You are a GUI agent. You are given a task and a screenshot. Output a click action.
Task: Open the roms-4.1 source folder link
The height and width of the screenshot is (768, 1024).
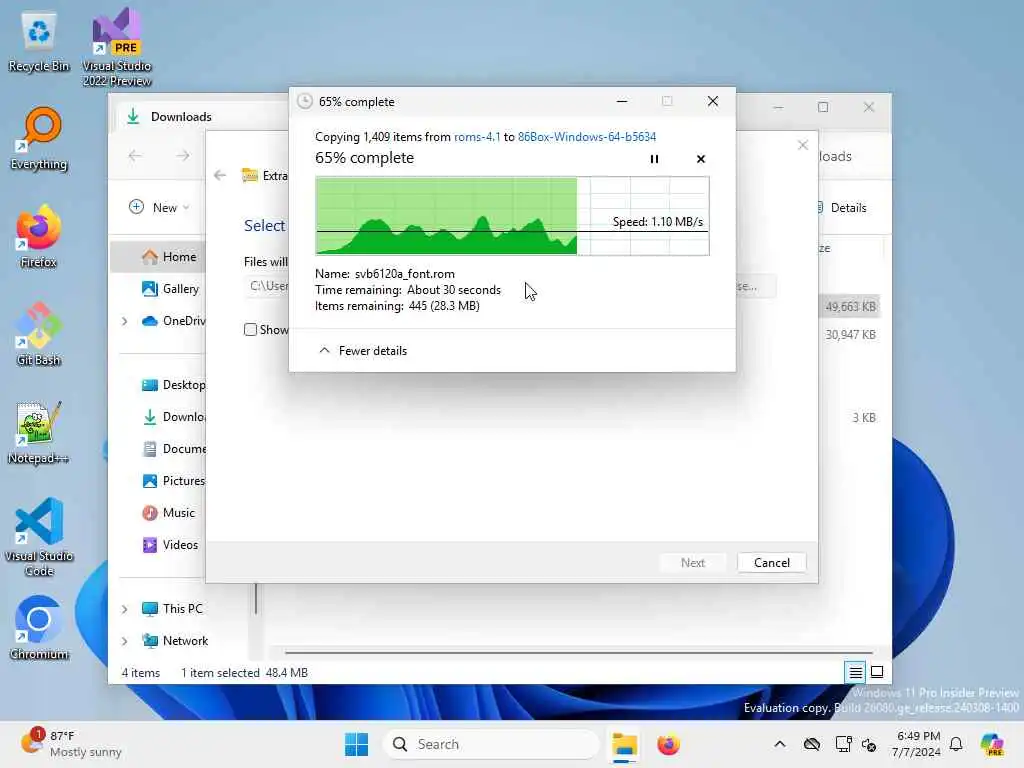[477, 136]
